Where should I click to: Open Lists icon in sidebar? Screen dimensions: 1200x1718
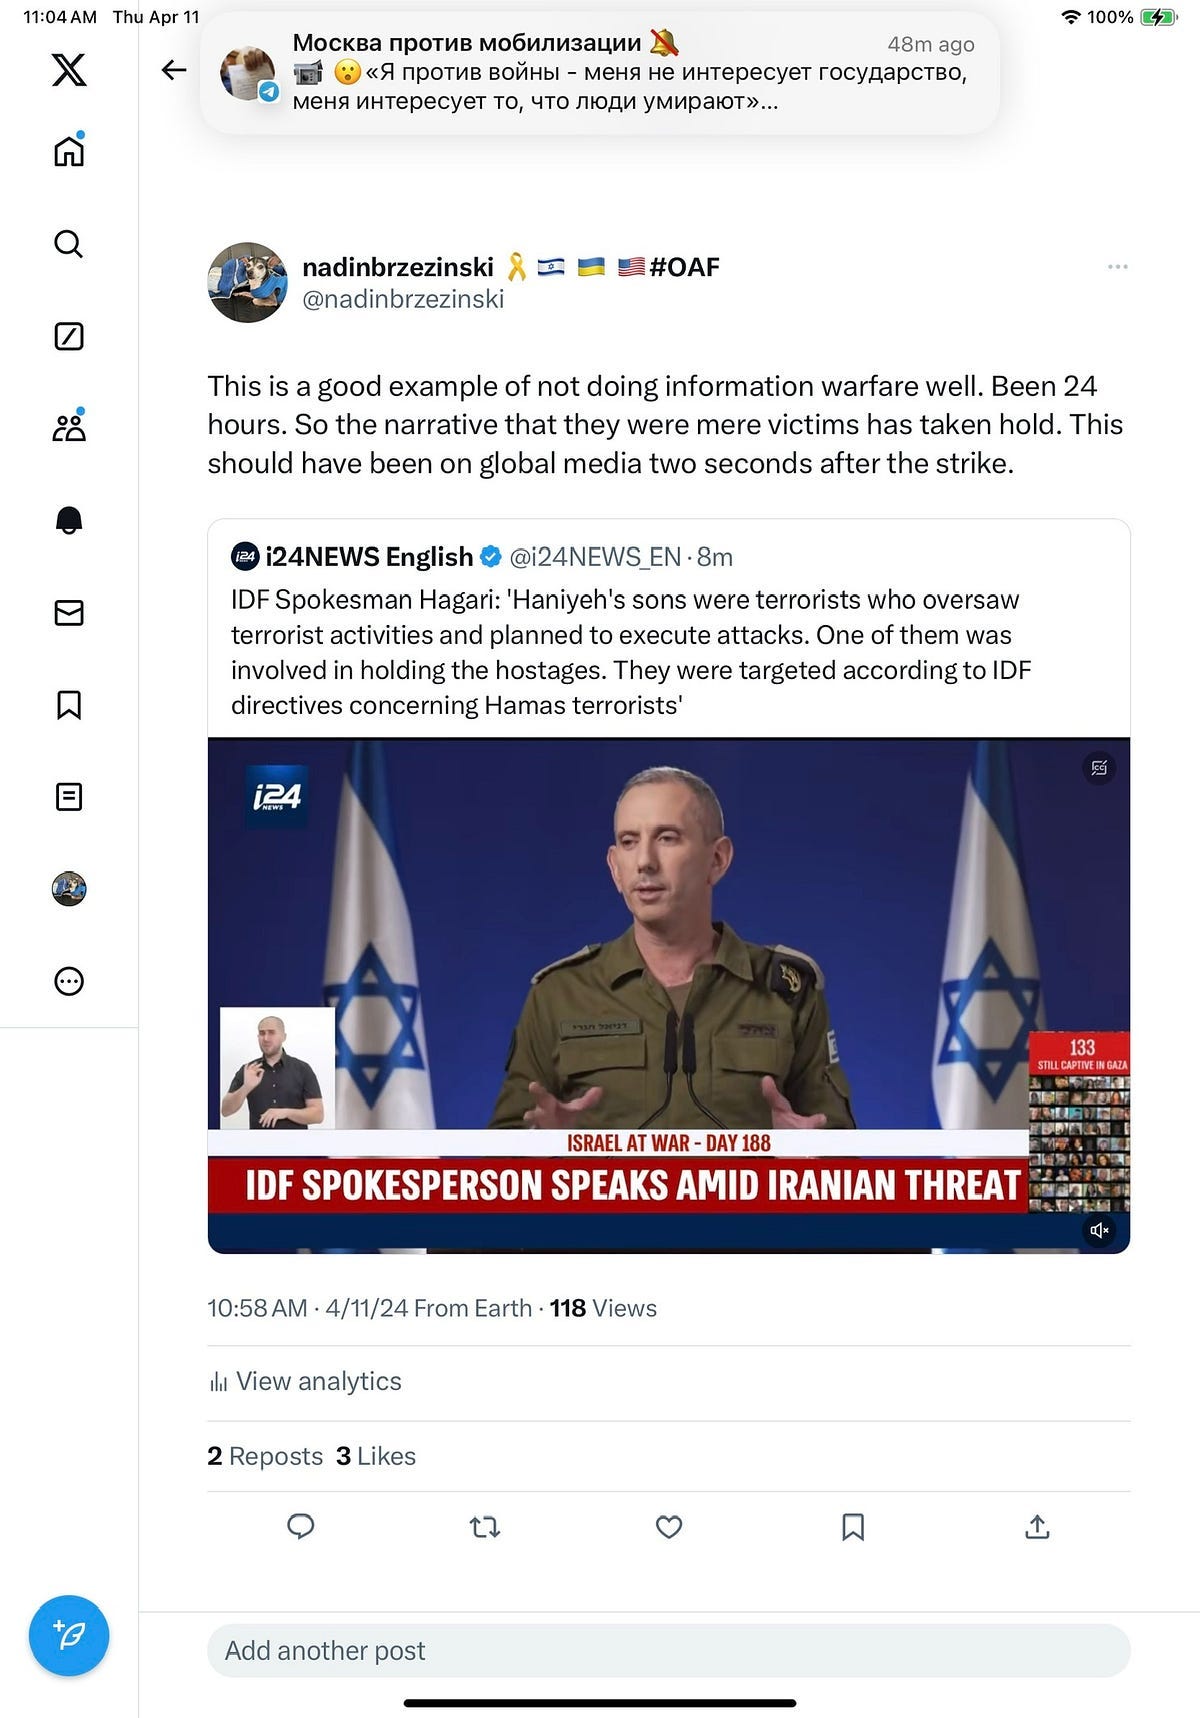[x=69, y=797]
